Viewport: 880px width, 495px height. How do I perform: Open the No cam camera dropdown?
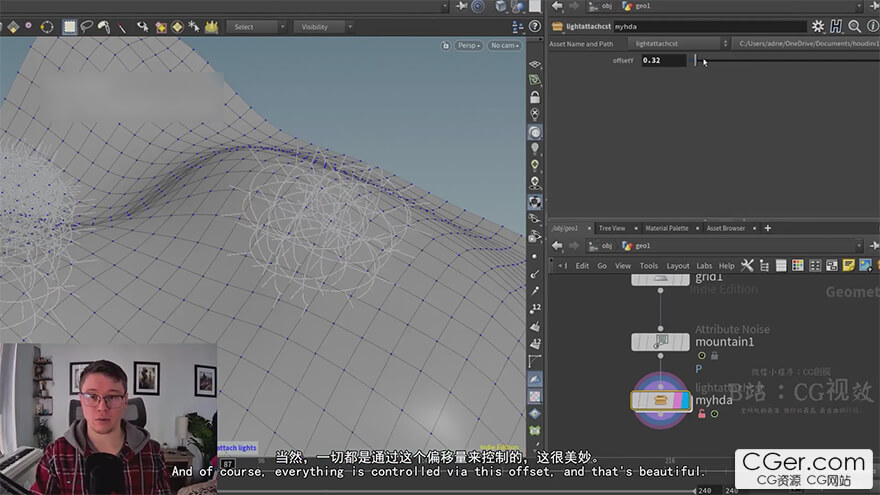tap(505, 45)
